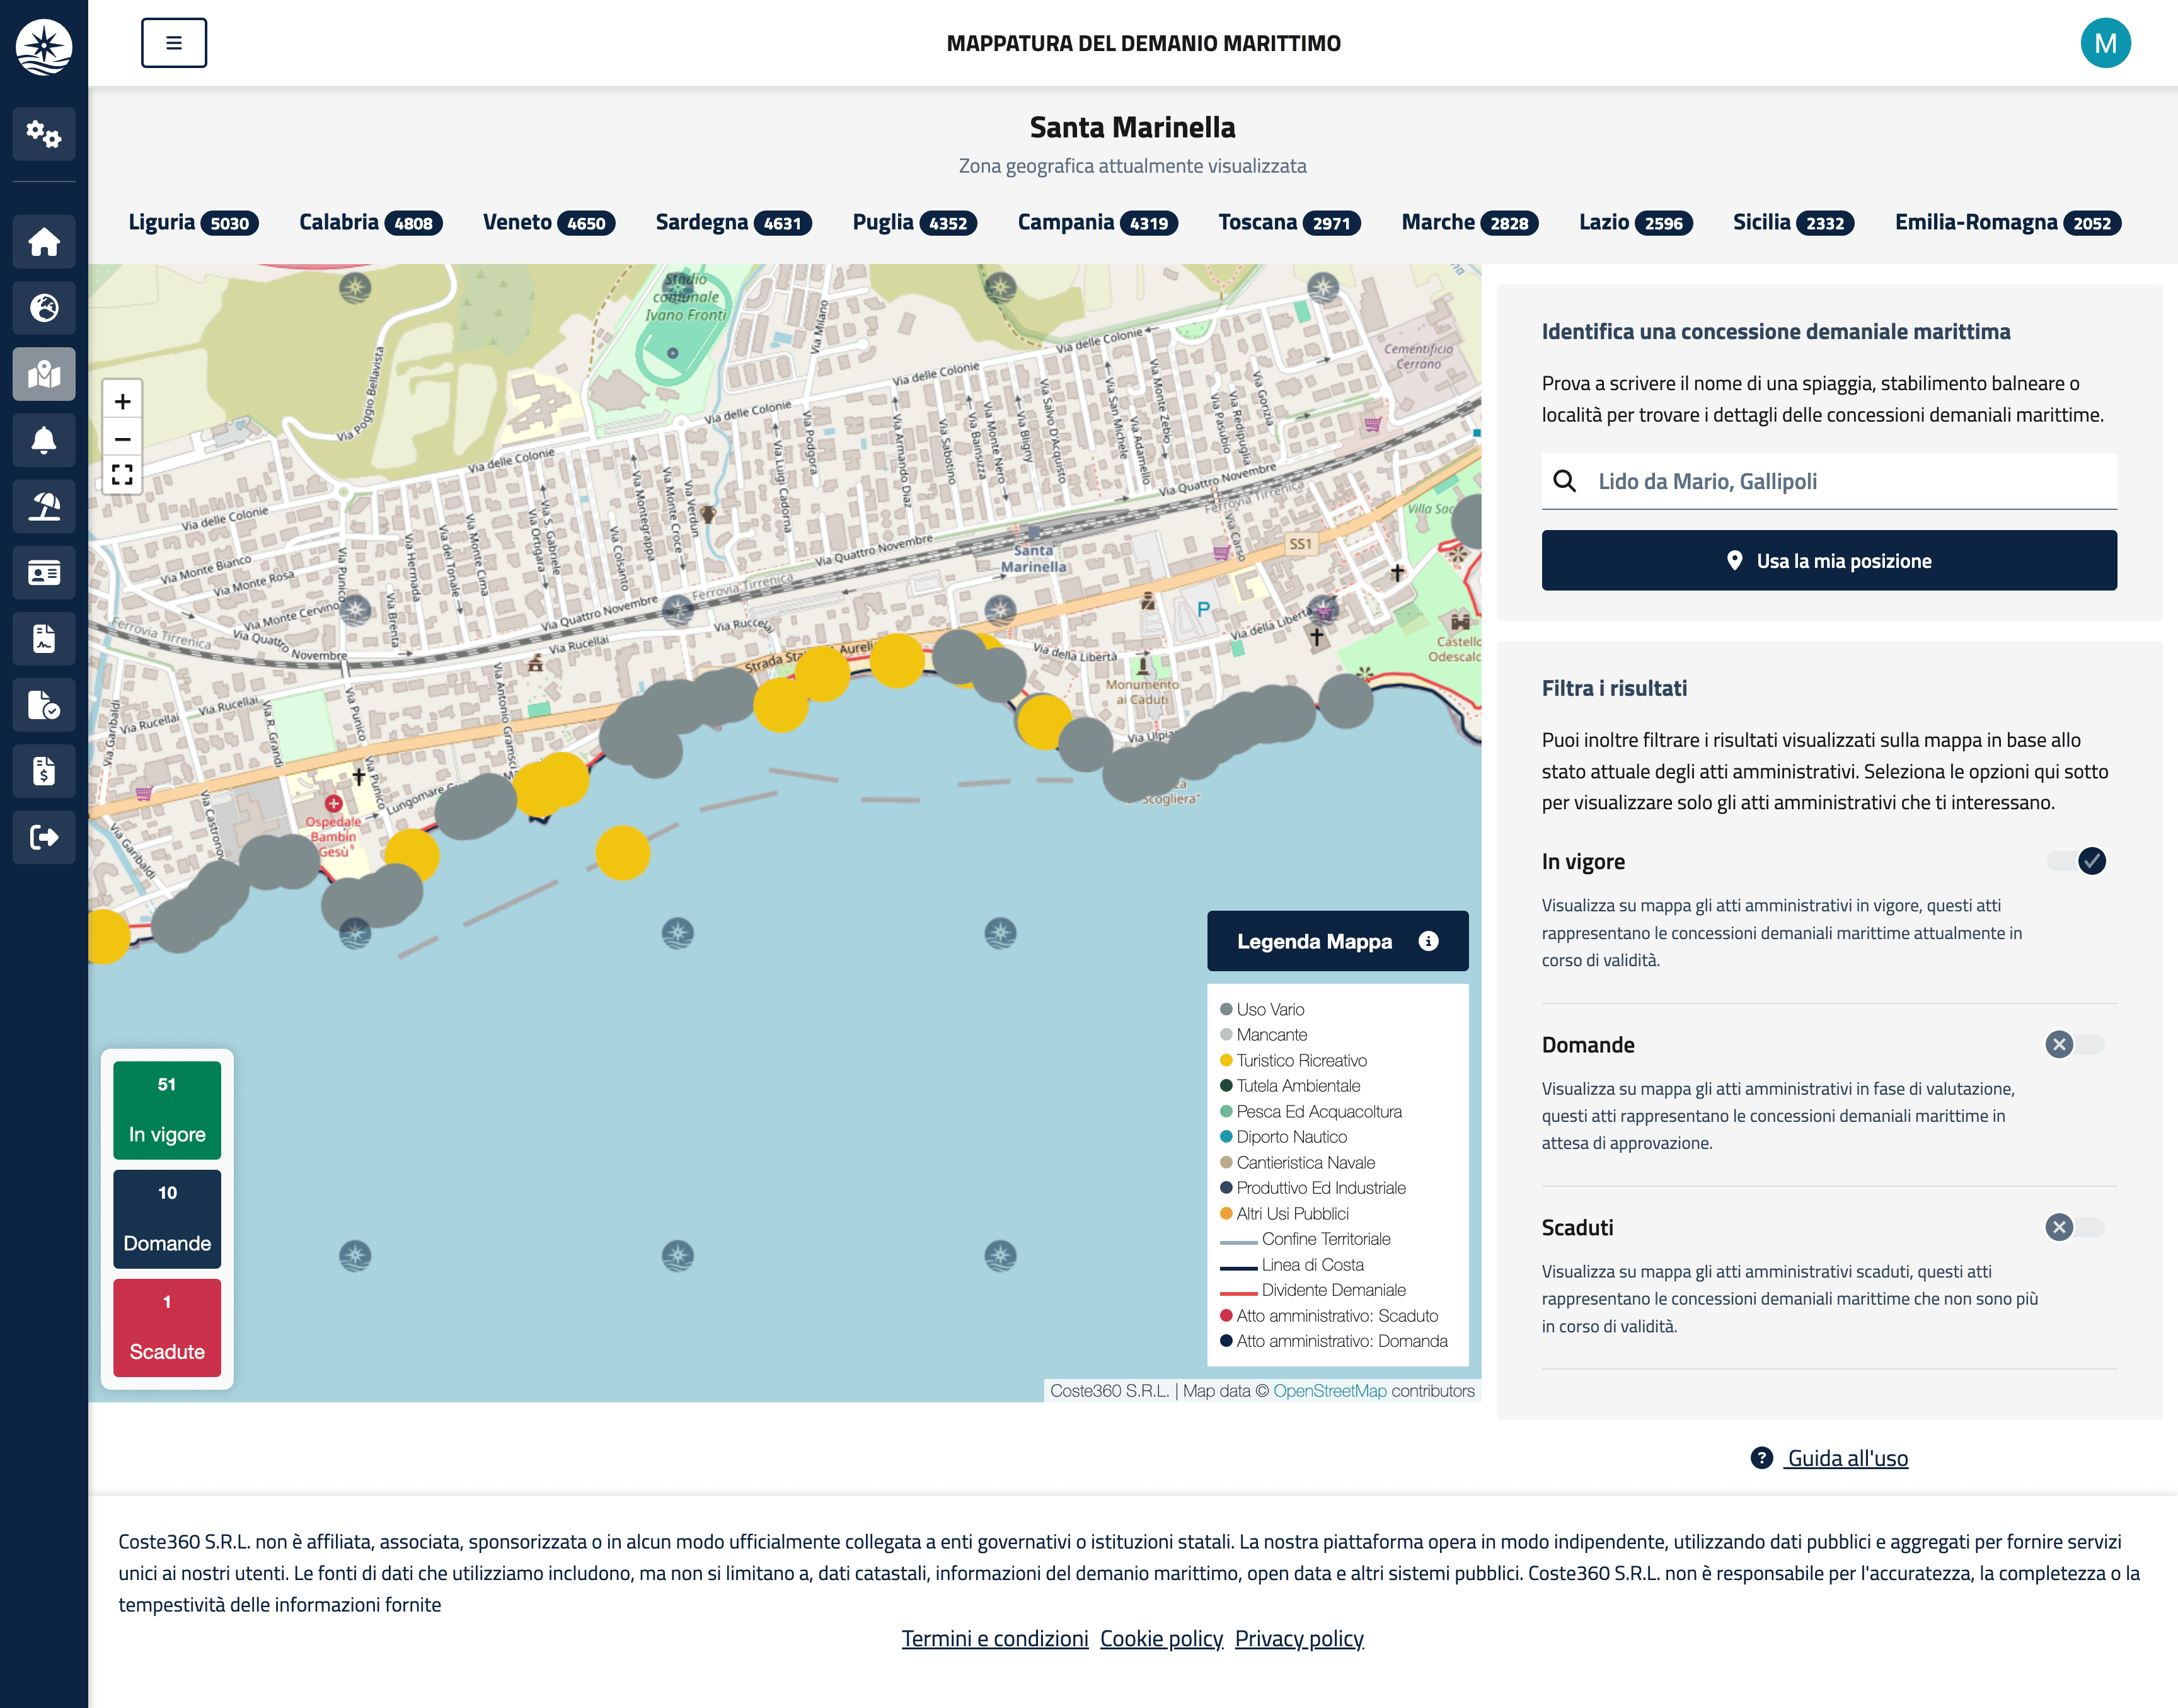Viewport: 2178px width, 1708px height.
Task: Open the OpenStreetMap attribution link
Action: (1329, 1391)
